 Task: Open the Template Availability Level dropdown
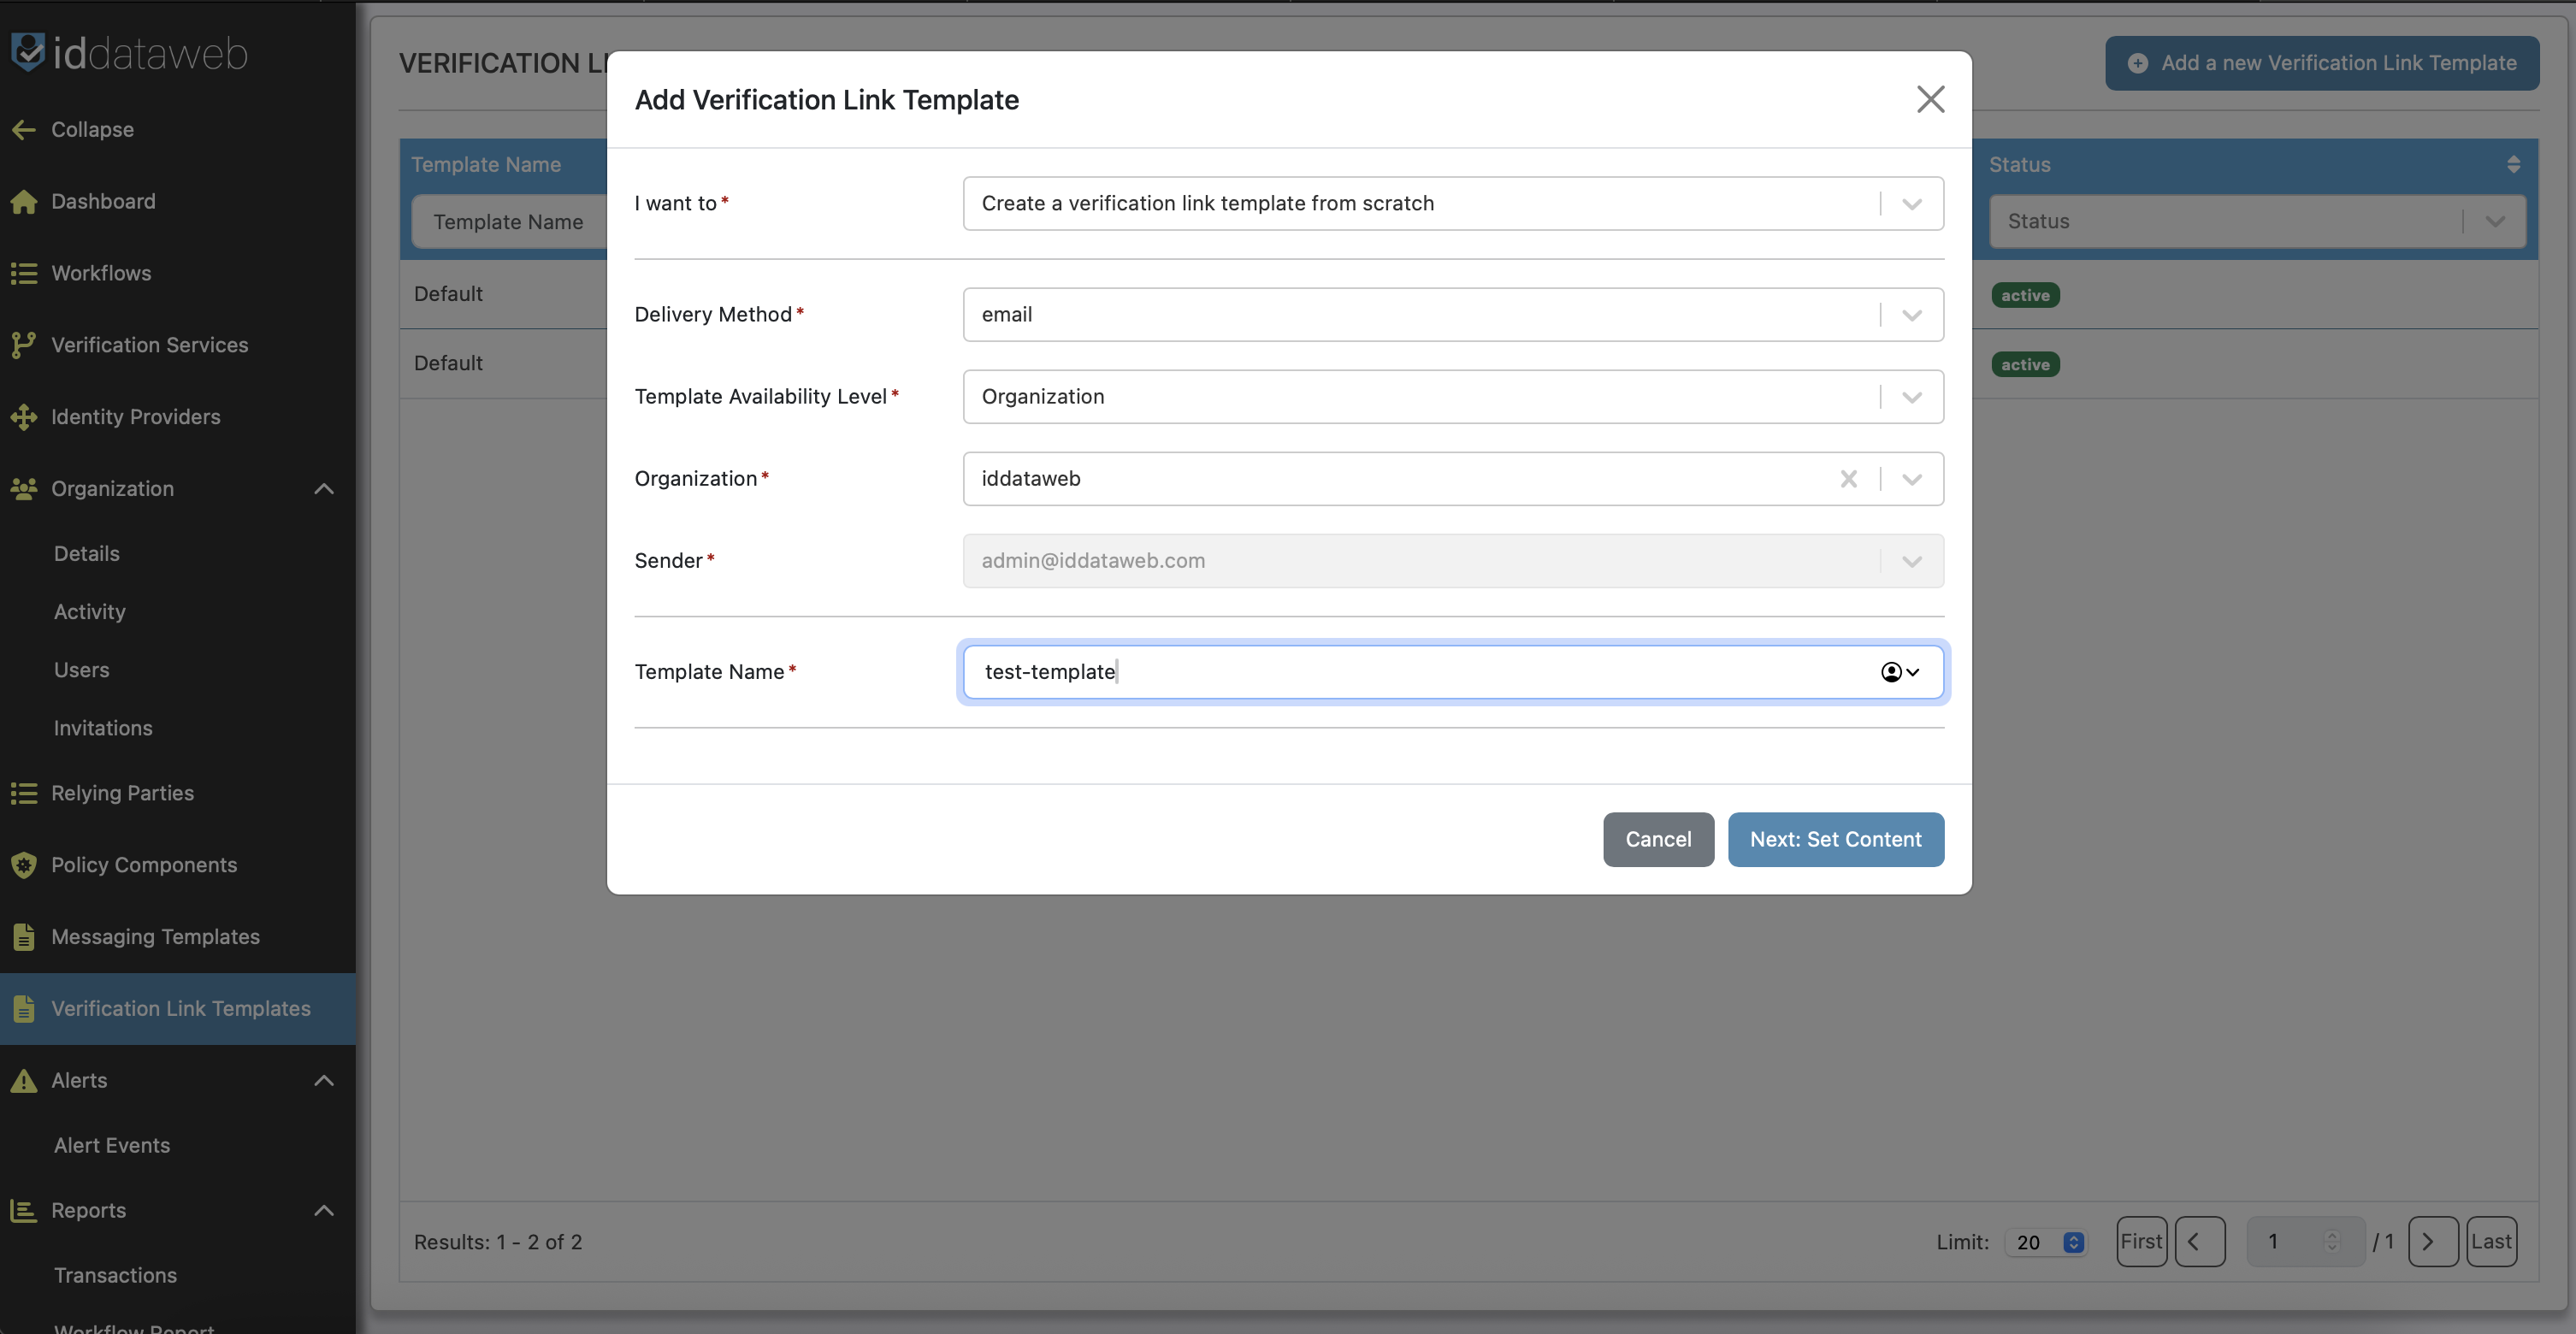coord(1911,397)
